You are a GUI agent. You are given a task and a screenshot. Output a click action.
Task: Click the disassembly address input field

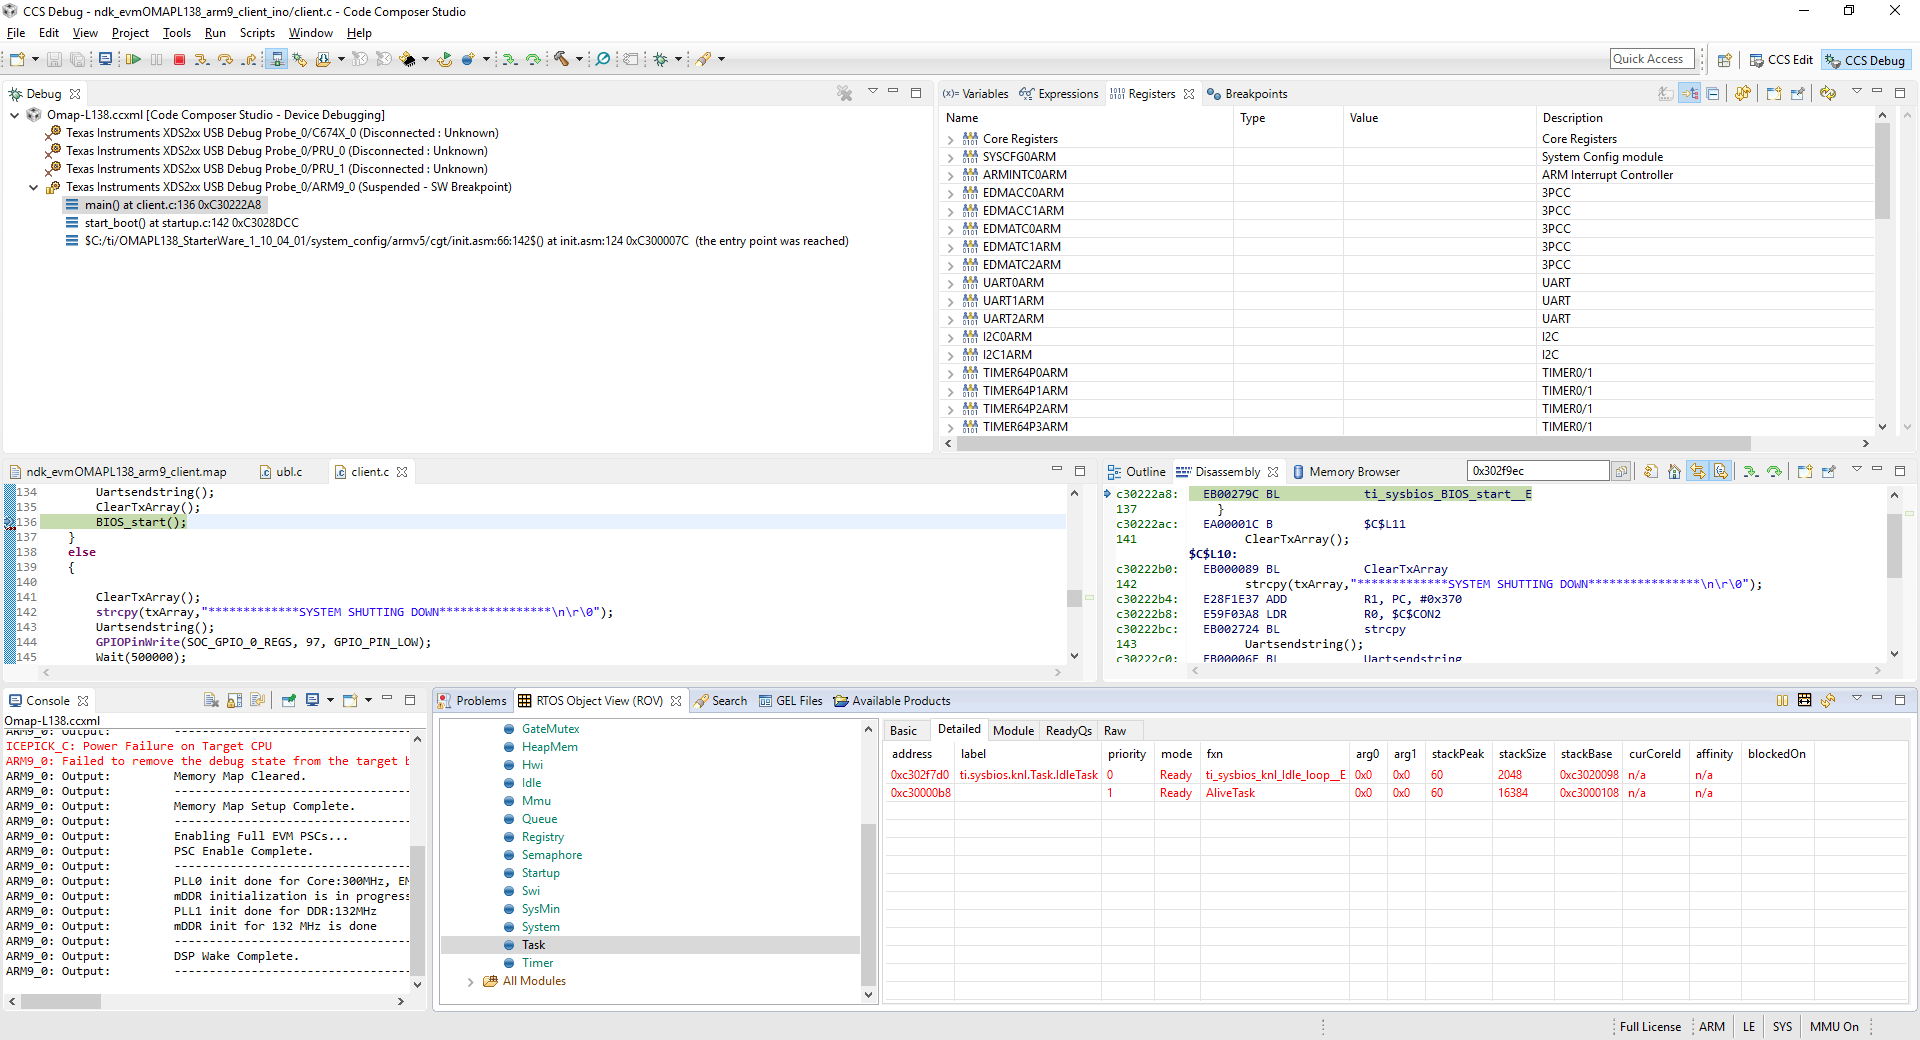pos(1536,471)
